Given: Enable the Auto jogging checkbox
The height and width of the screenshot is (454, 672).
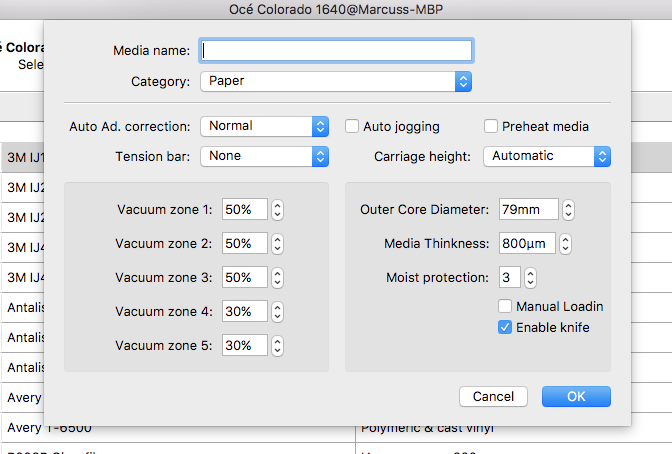Looking at the screenshot, I should (352, 126).
